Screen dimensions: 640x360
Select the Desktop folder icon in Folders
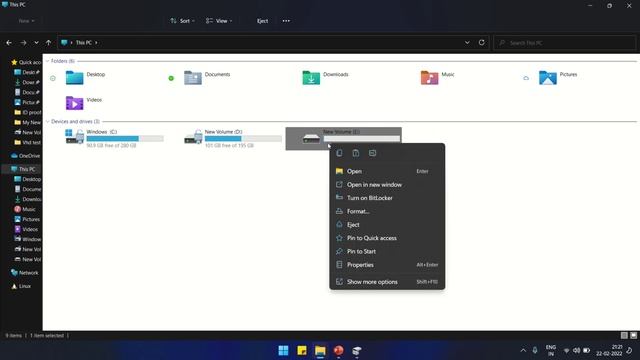74,78
